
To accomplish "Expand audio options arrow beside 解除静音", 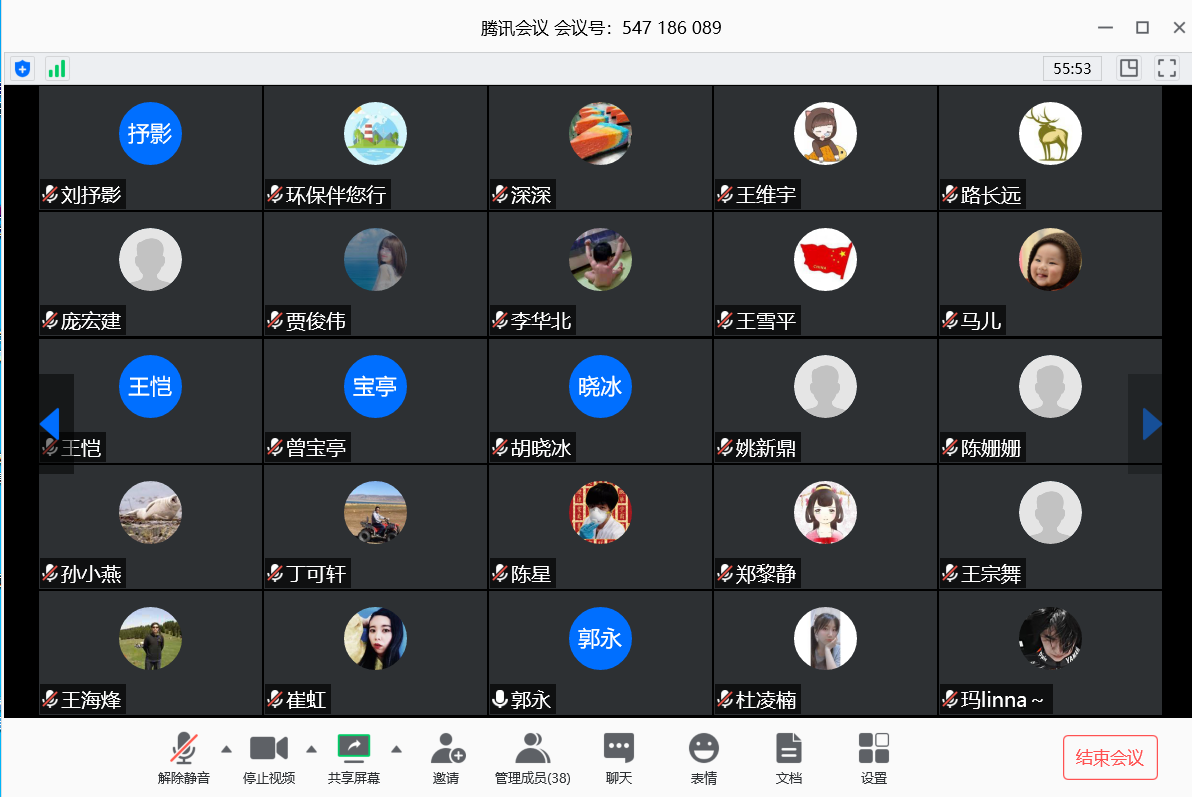I will 226,748.
